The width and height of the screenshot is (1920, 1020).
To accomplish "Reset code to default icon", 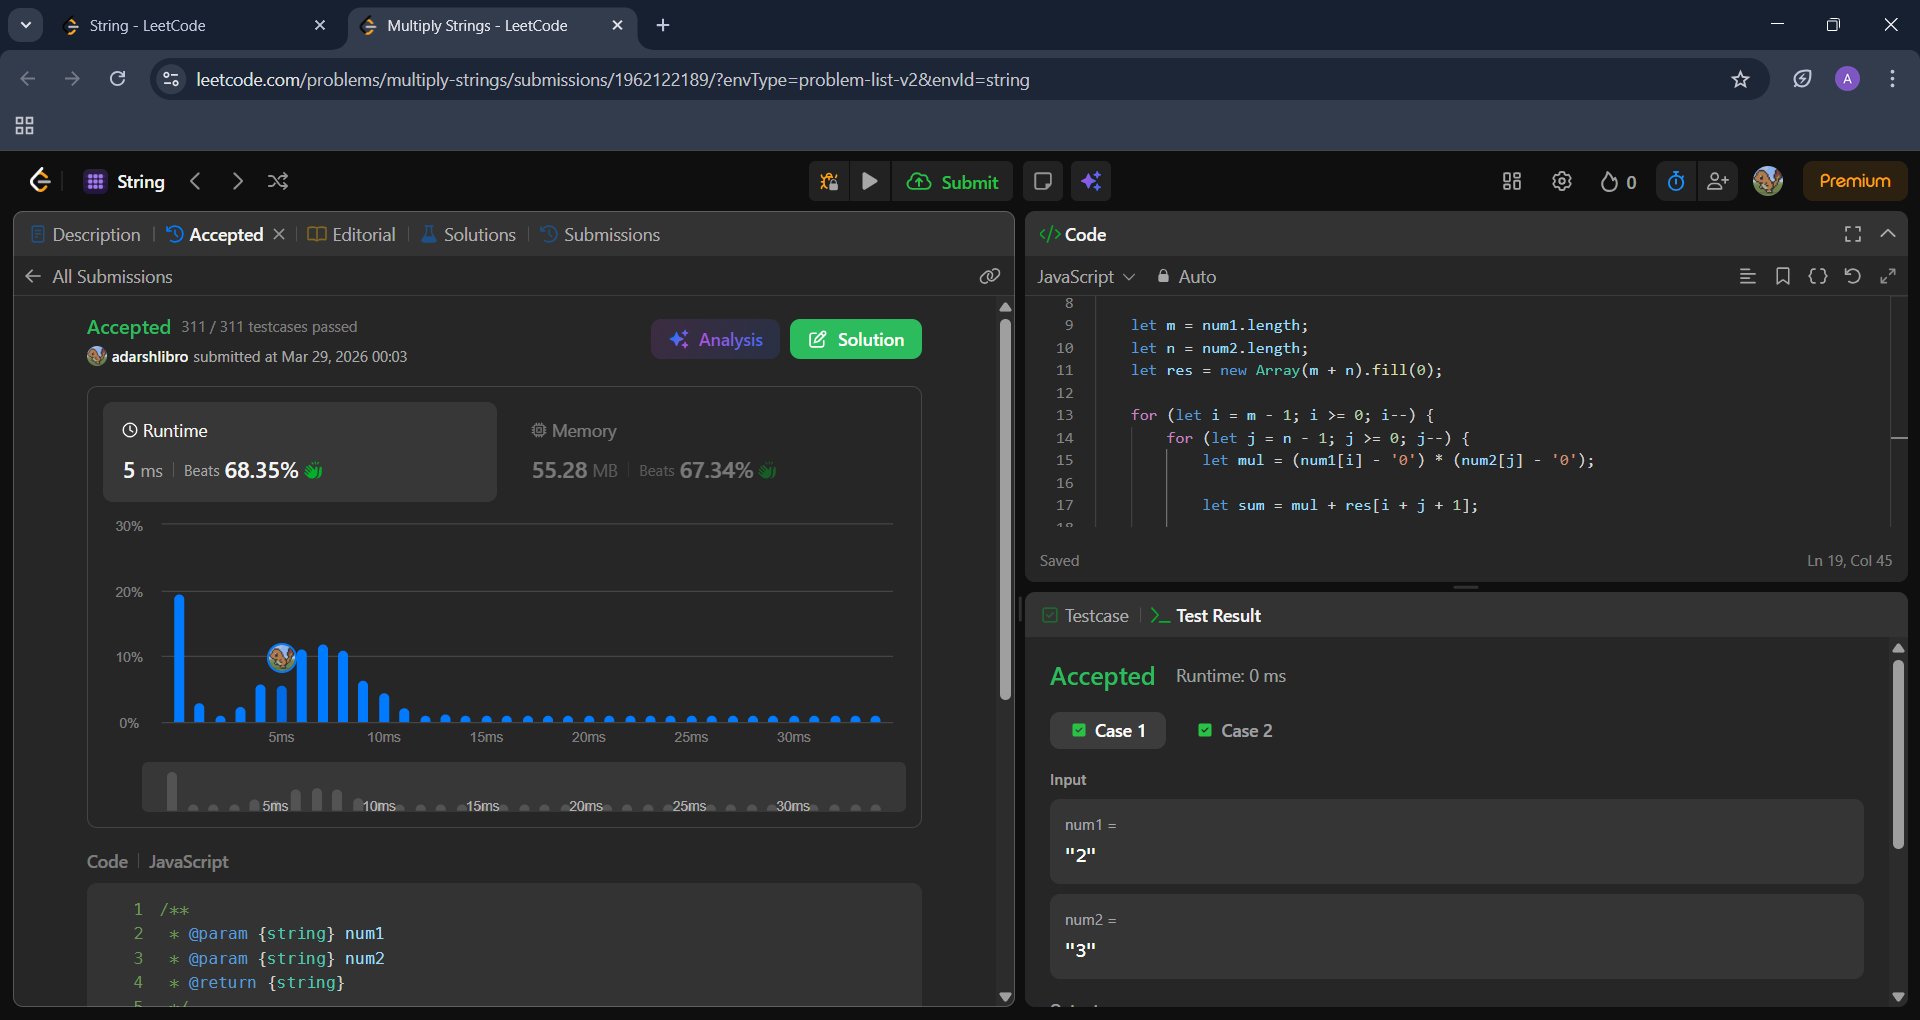I will pos(1852,276).
